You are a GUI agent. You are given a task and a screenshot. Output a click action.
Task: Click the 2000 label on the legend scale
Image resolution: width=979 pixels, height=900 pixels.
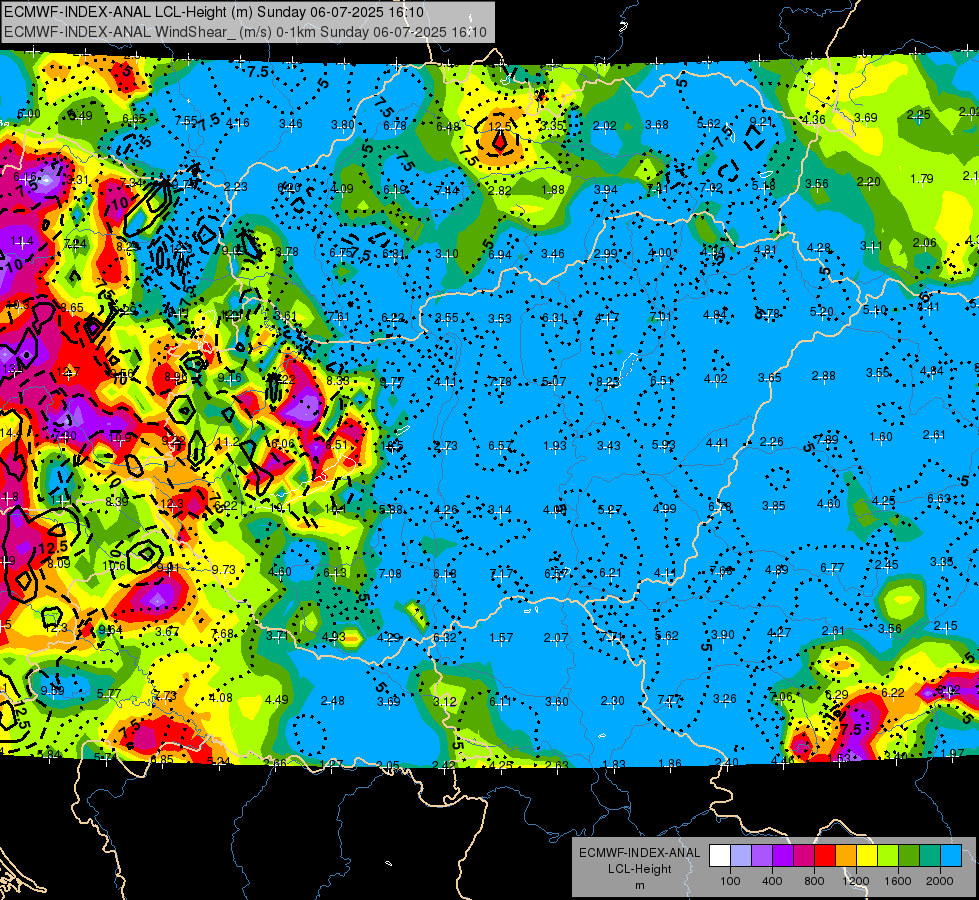click(939, 881)
